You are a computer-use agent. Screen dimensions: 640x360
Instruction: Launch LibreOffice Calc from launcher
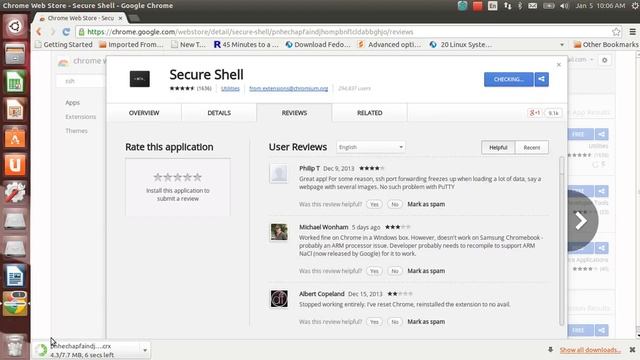(15, 82)
